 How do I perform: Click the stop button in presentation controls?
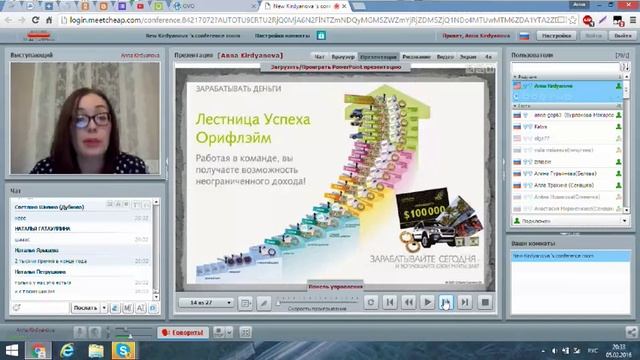point(485,302)
